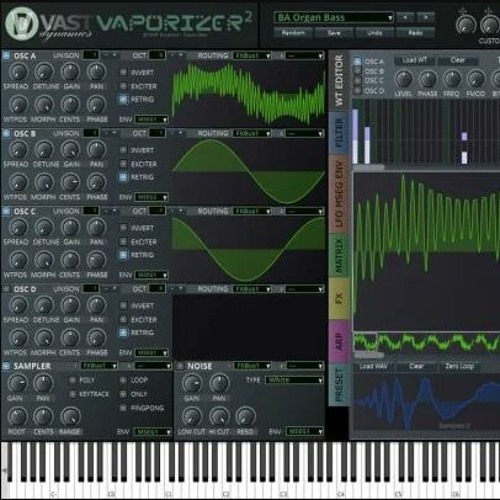Viewport: 500px width, 500px height.
Task: Click OSC A SPREAD knob
Action: tap(18, 71)
